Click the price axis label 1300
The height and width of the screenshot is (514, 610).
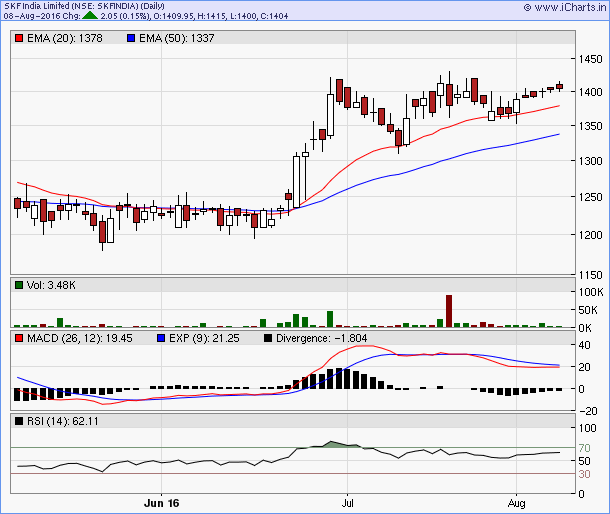click(x=590, y=161)
